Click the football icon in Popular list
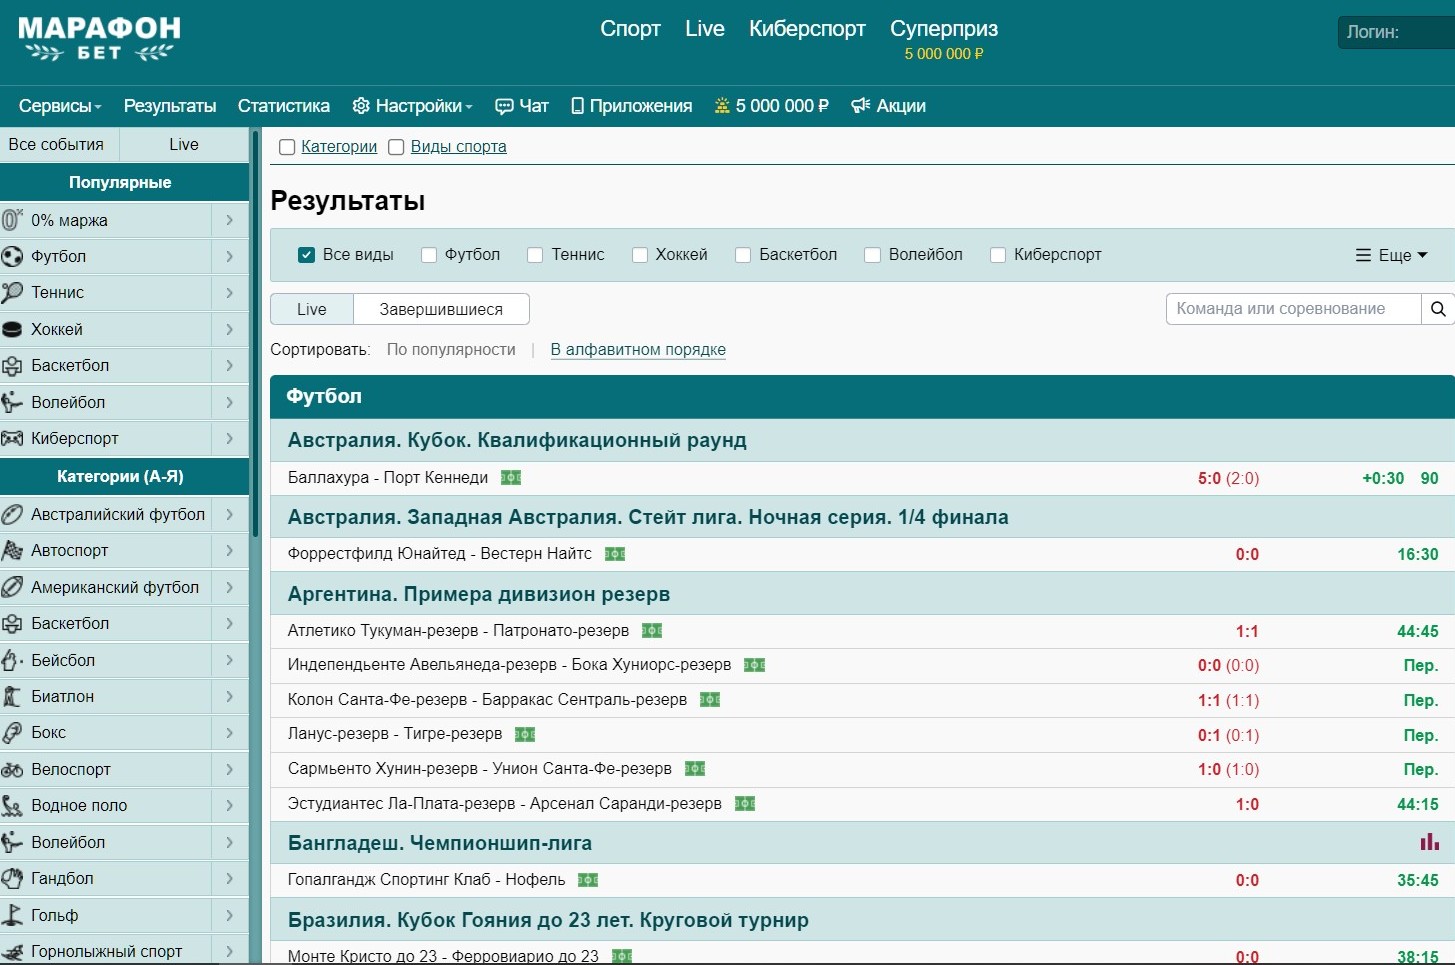This screenshot has width=1455, height=965. pyautogui.click(x=12, y=256)
